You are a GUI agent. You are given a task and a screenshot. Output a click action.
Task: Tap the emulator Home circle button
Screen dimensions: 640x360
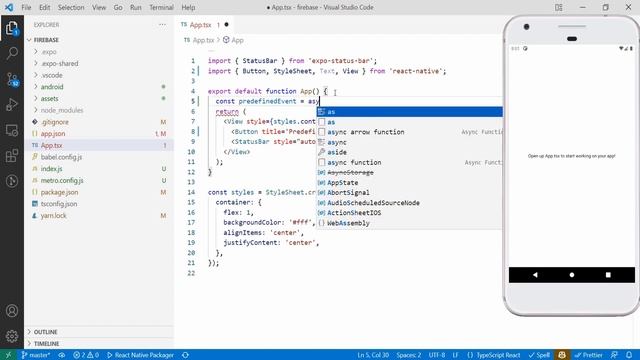click(x=571, y=275)
